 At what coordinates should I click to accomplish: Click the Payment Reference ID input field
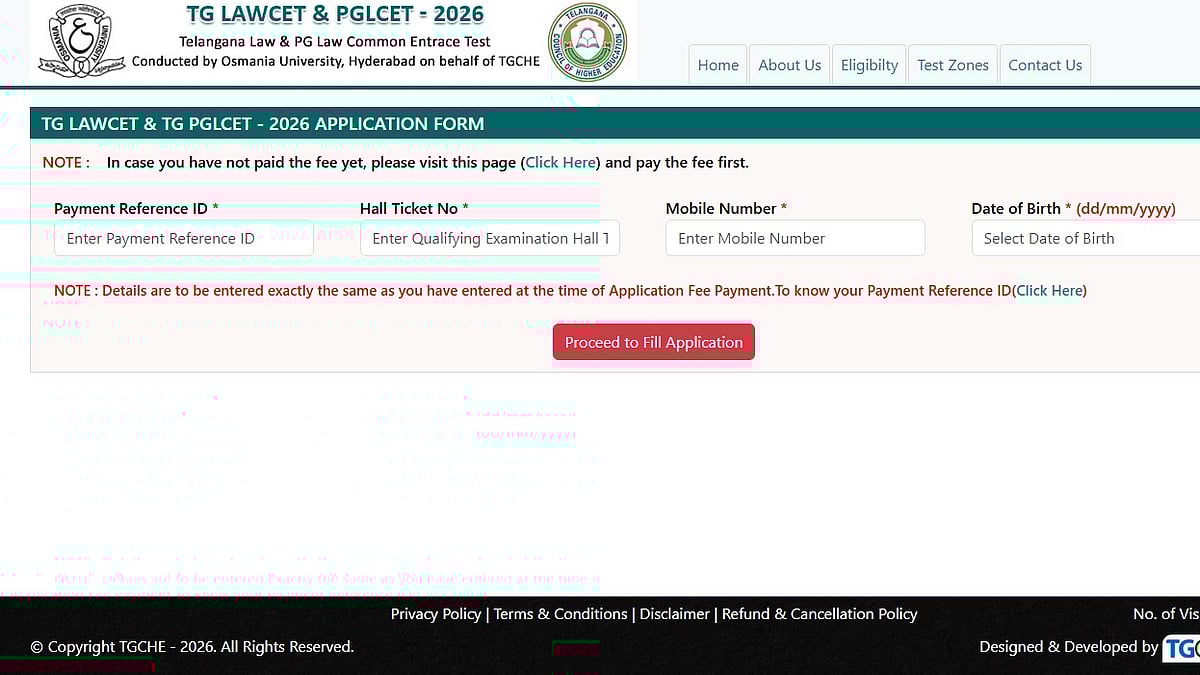click(x=183, y=238)
